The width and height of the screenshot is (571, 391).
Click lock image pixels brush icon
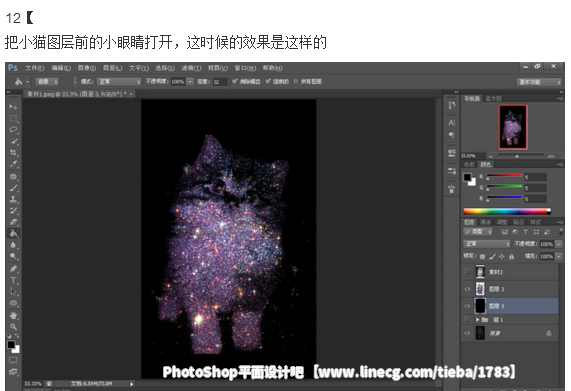click(492, 257)
